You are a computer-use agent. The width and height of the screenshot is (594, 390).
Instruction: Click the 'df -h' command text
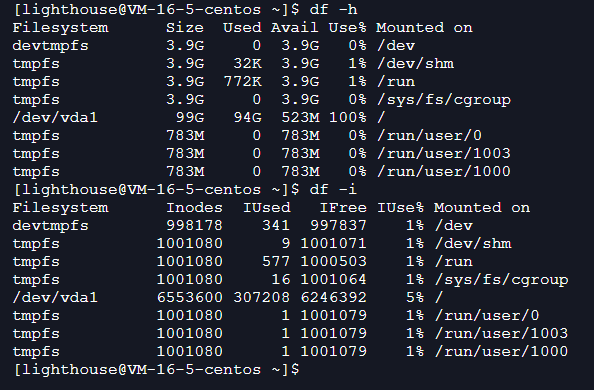coord(333,9)
